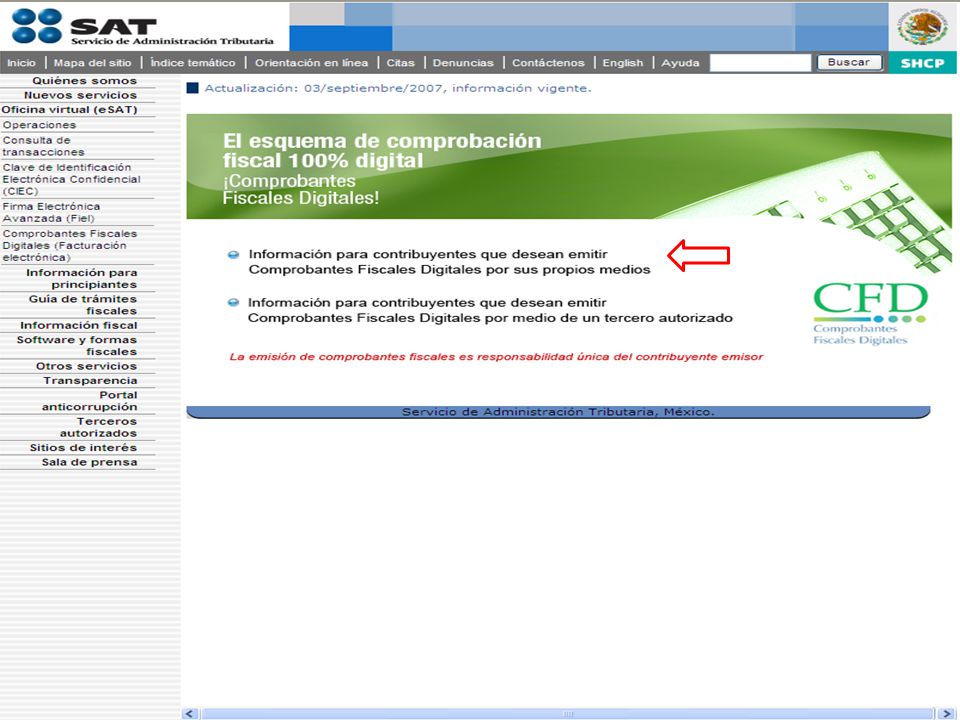
Task: Click the horizontal scrollbar right arrow
Action: [x=947, y=714]
